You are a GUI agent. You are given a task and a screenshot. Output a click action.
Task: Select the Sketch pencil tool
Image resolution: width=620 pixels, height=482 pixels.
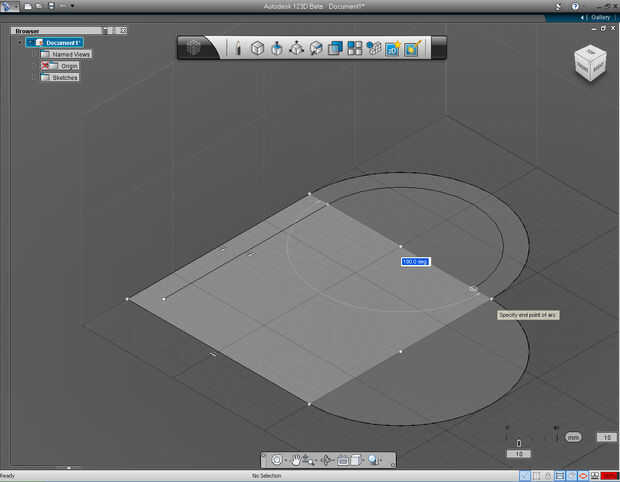(x=238, y=47)
